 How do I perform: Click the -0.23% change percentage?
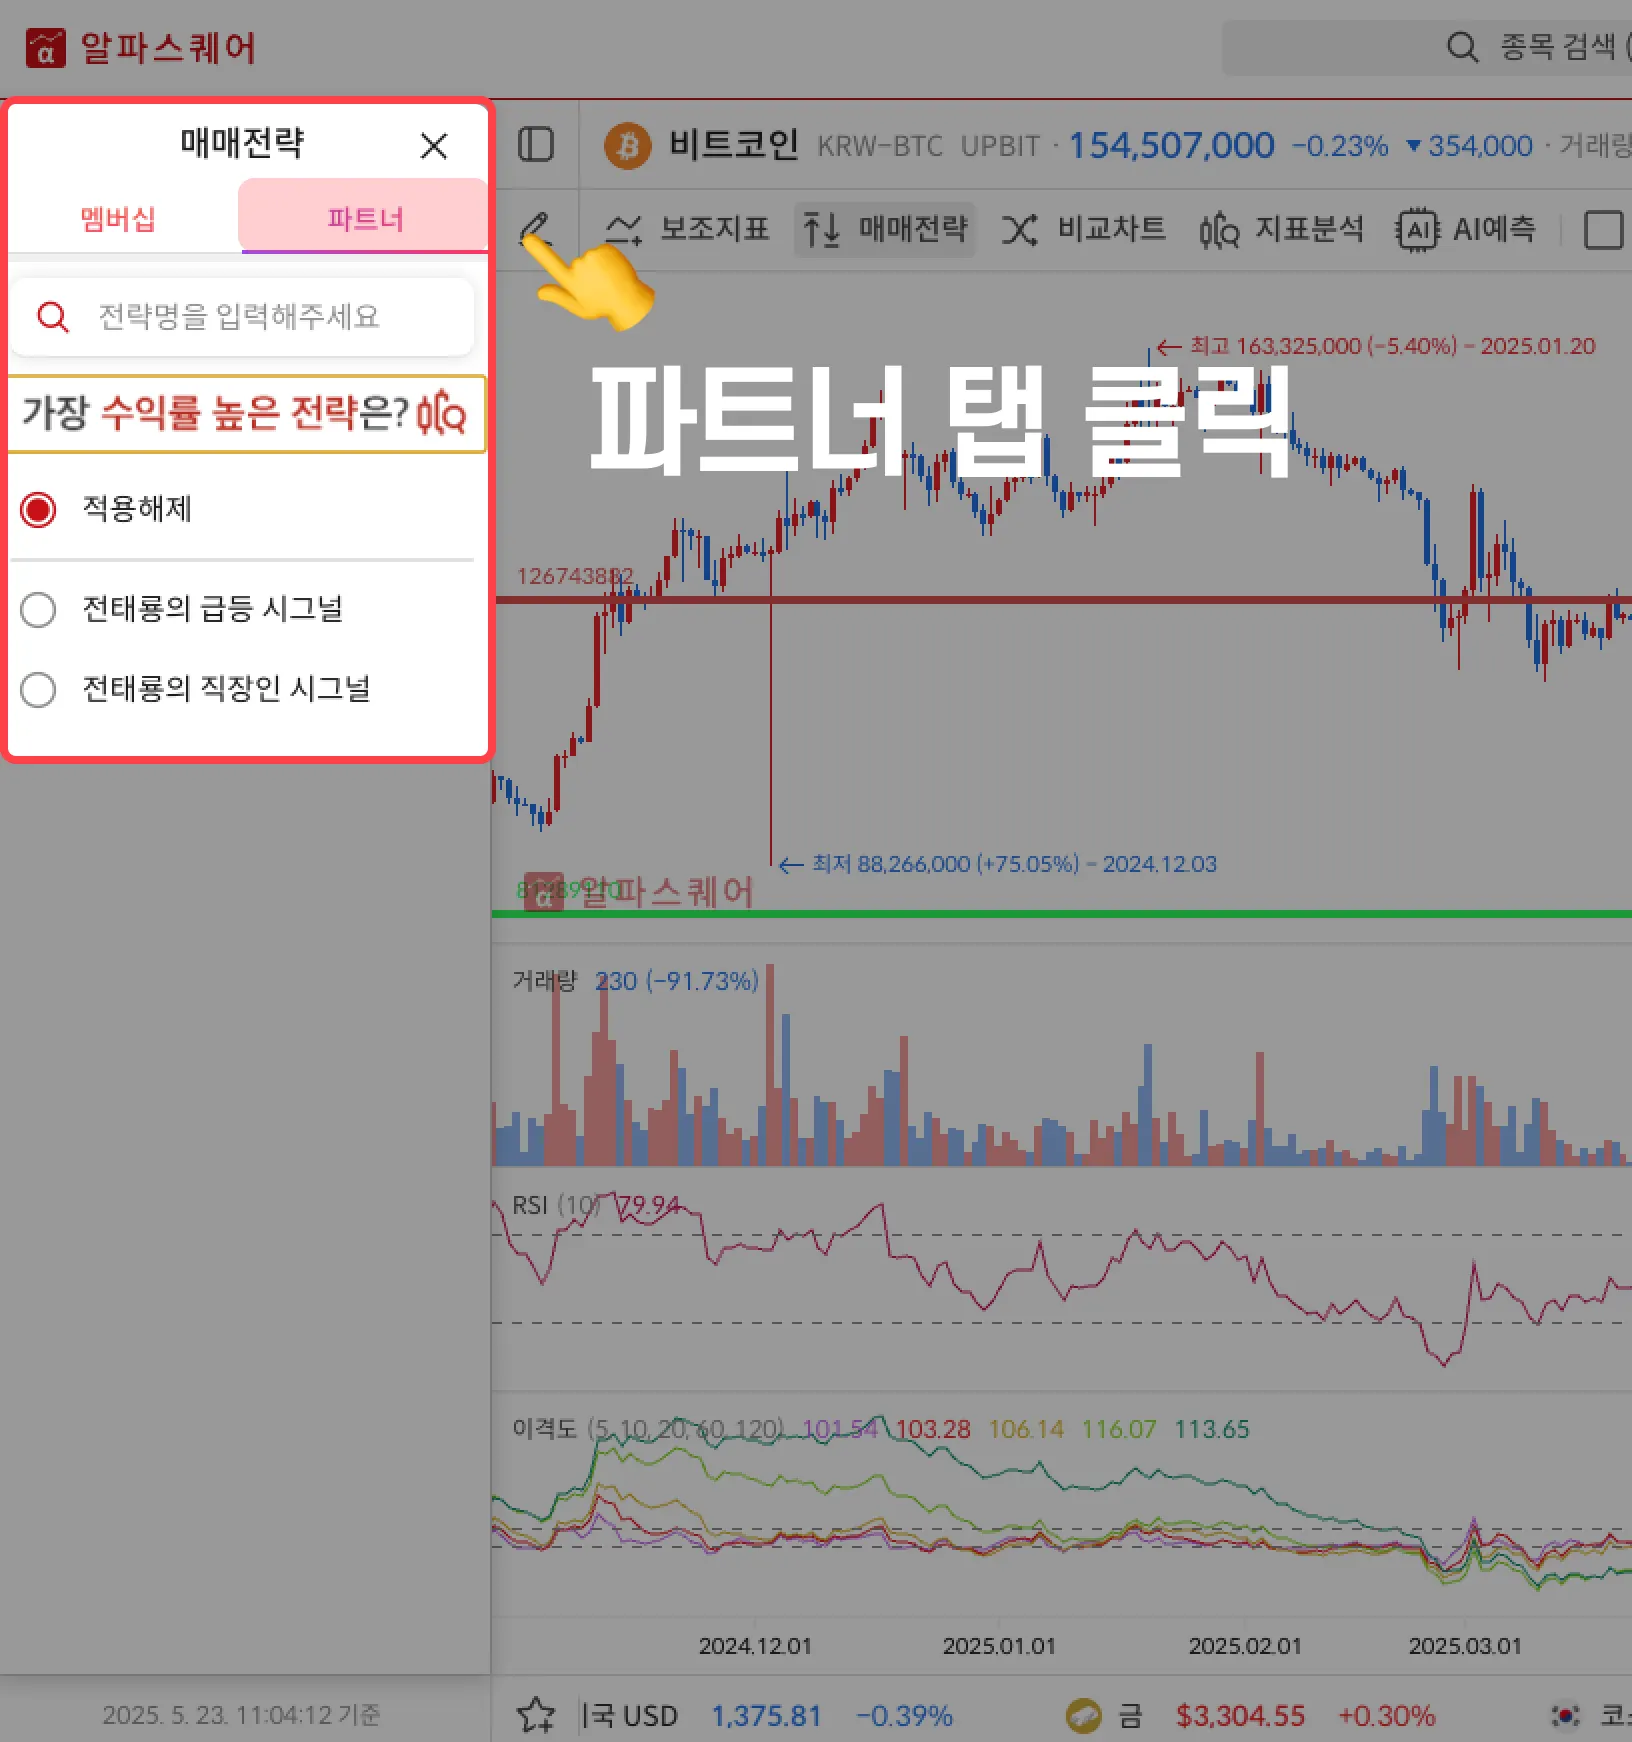pos(1340,147)
